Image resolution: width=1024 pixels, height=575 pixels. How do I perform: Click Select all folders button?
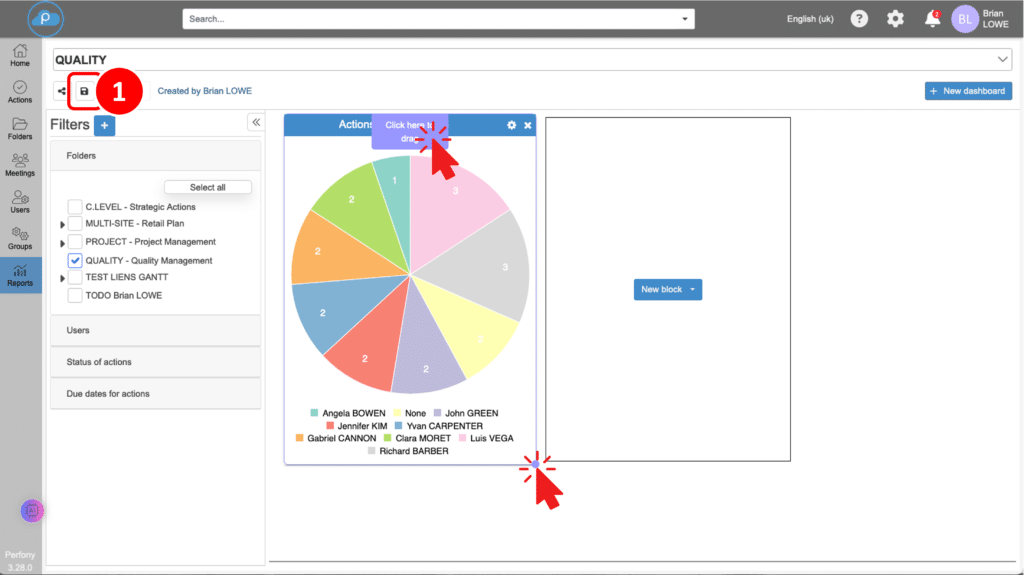207,187
